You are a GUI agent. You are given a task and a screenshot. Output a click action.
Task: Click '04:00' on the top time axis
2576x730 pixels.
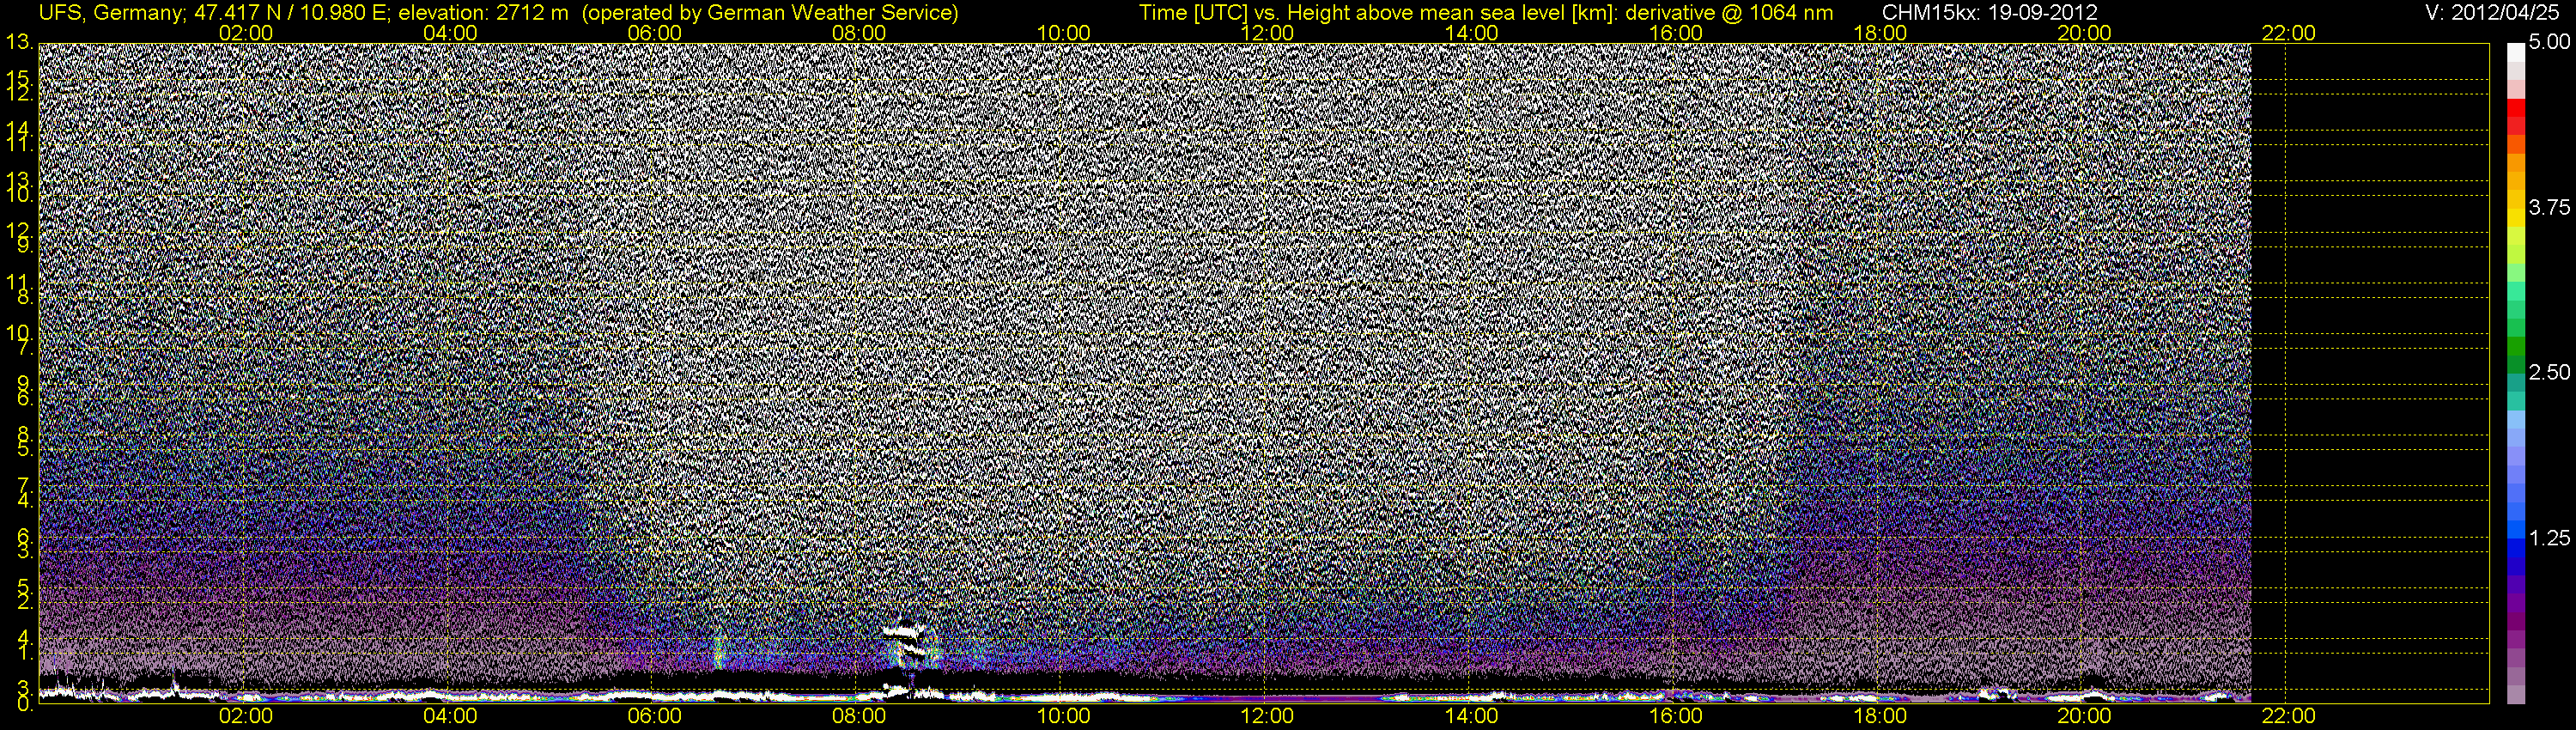pyautogui.click(x=450, y=33)
